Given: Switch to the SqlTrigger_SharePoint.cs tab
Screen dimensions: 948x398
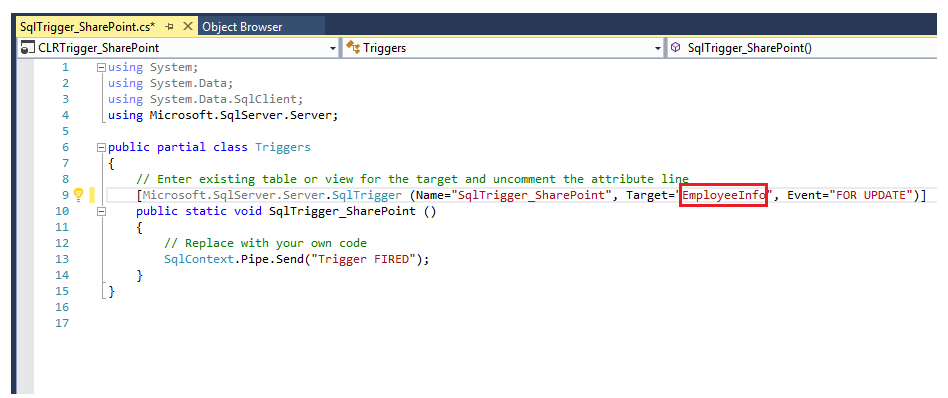Looking at the screenshot, I should point(87,27).
